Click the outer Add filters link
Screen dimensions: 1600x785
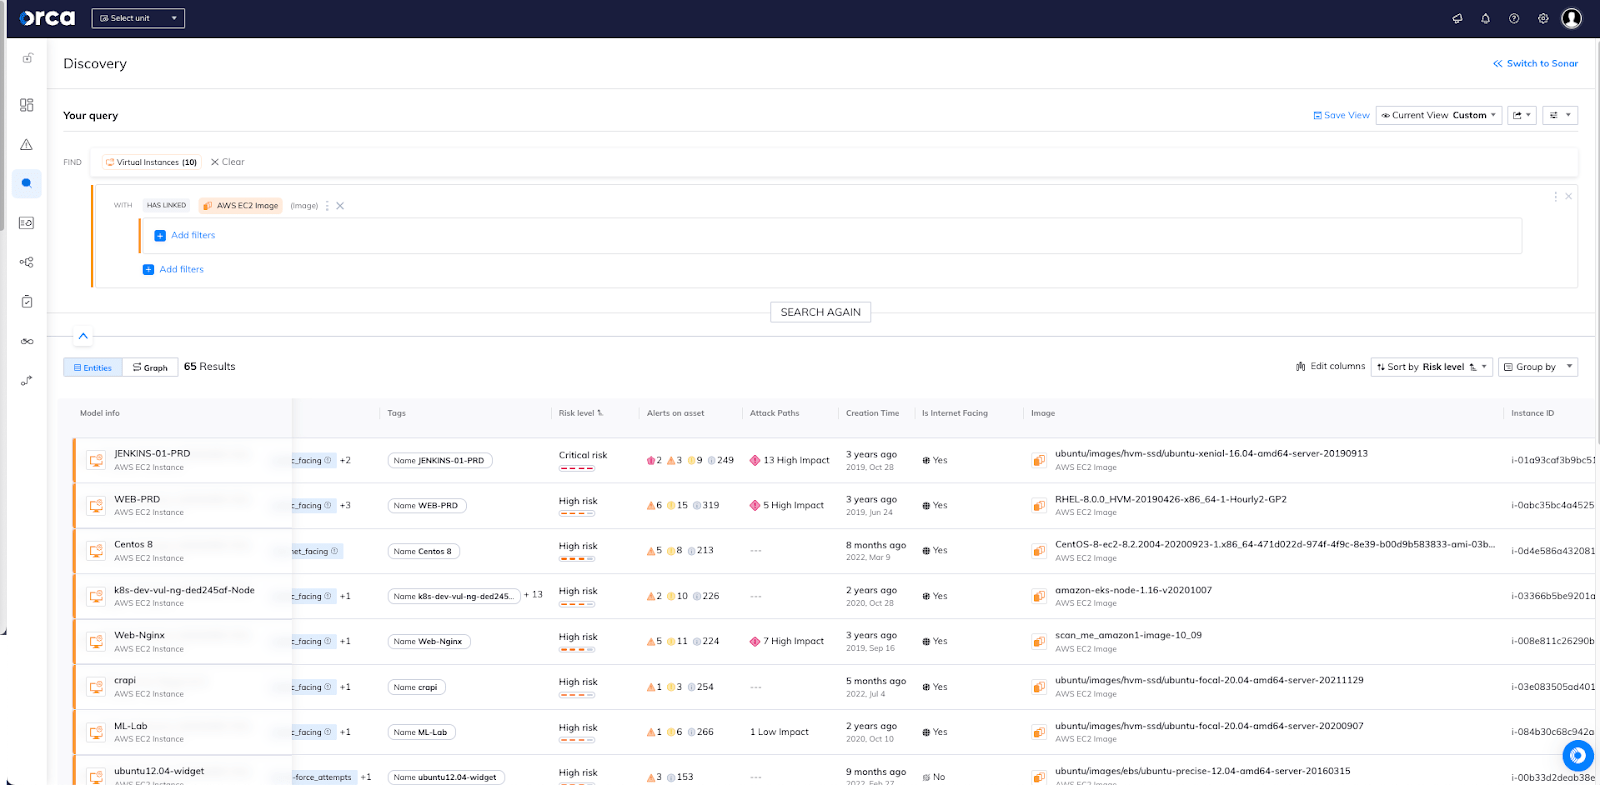click(173, 269)
